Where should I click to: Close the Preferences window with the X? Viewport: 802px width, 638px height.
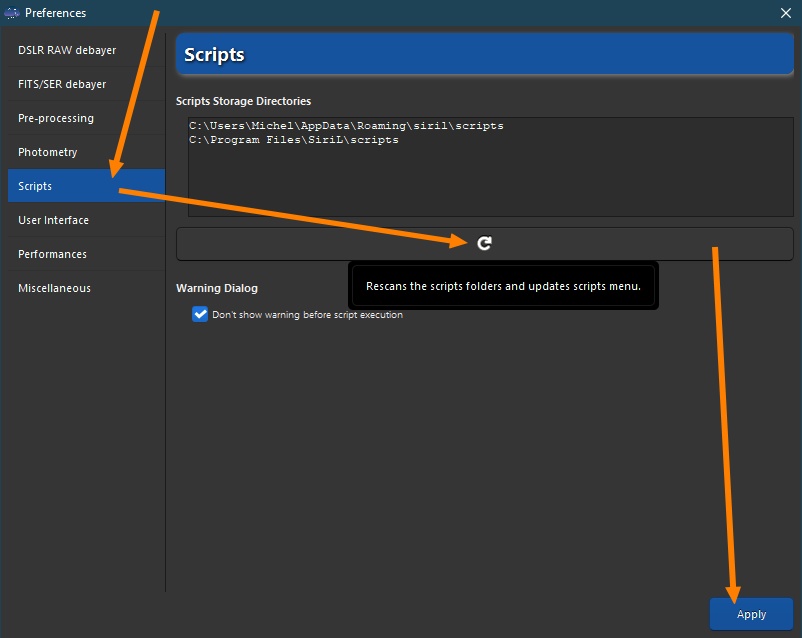coord(784,13)
